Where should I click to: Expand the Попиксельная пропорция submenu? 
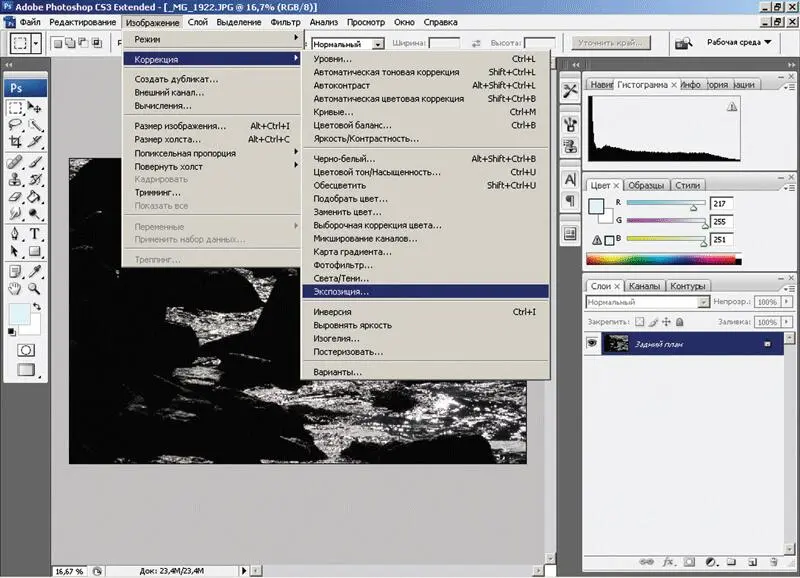212,153
